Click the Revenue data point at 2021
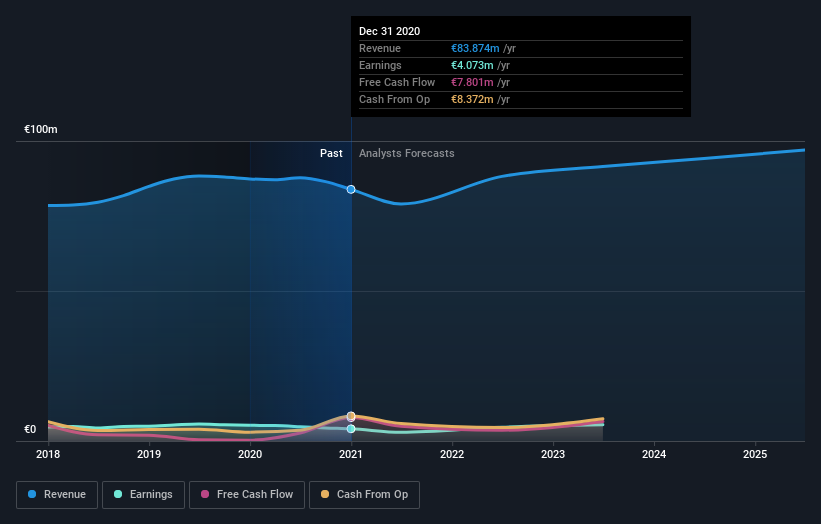The width and height of the screenshot is (821, 524). [351, 189]
